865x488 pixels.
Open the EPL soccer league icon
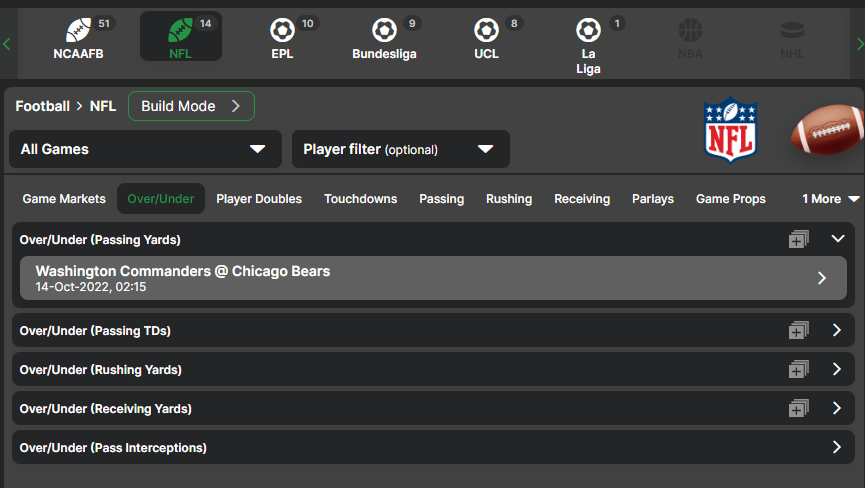tap(282, 30)
